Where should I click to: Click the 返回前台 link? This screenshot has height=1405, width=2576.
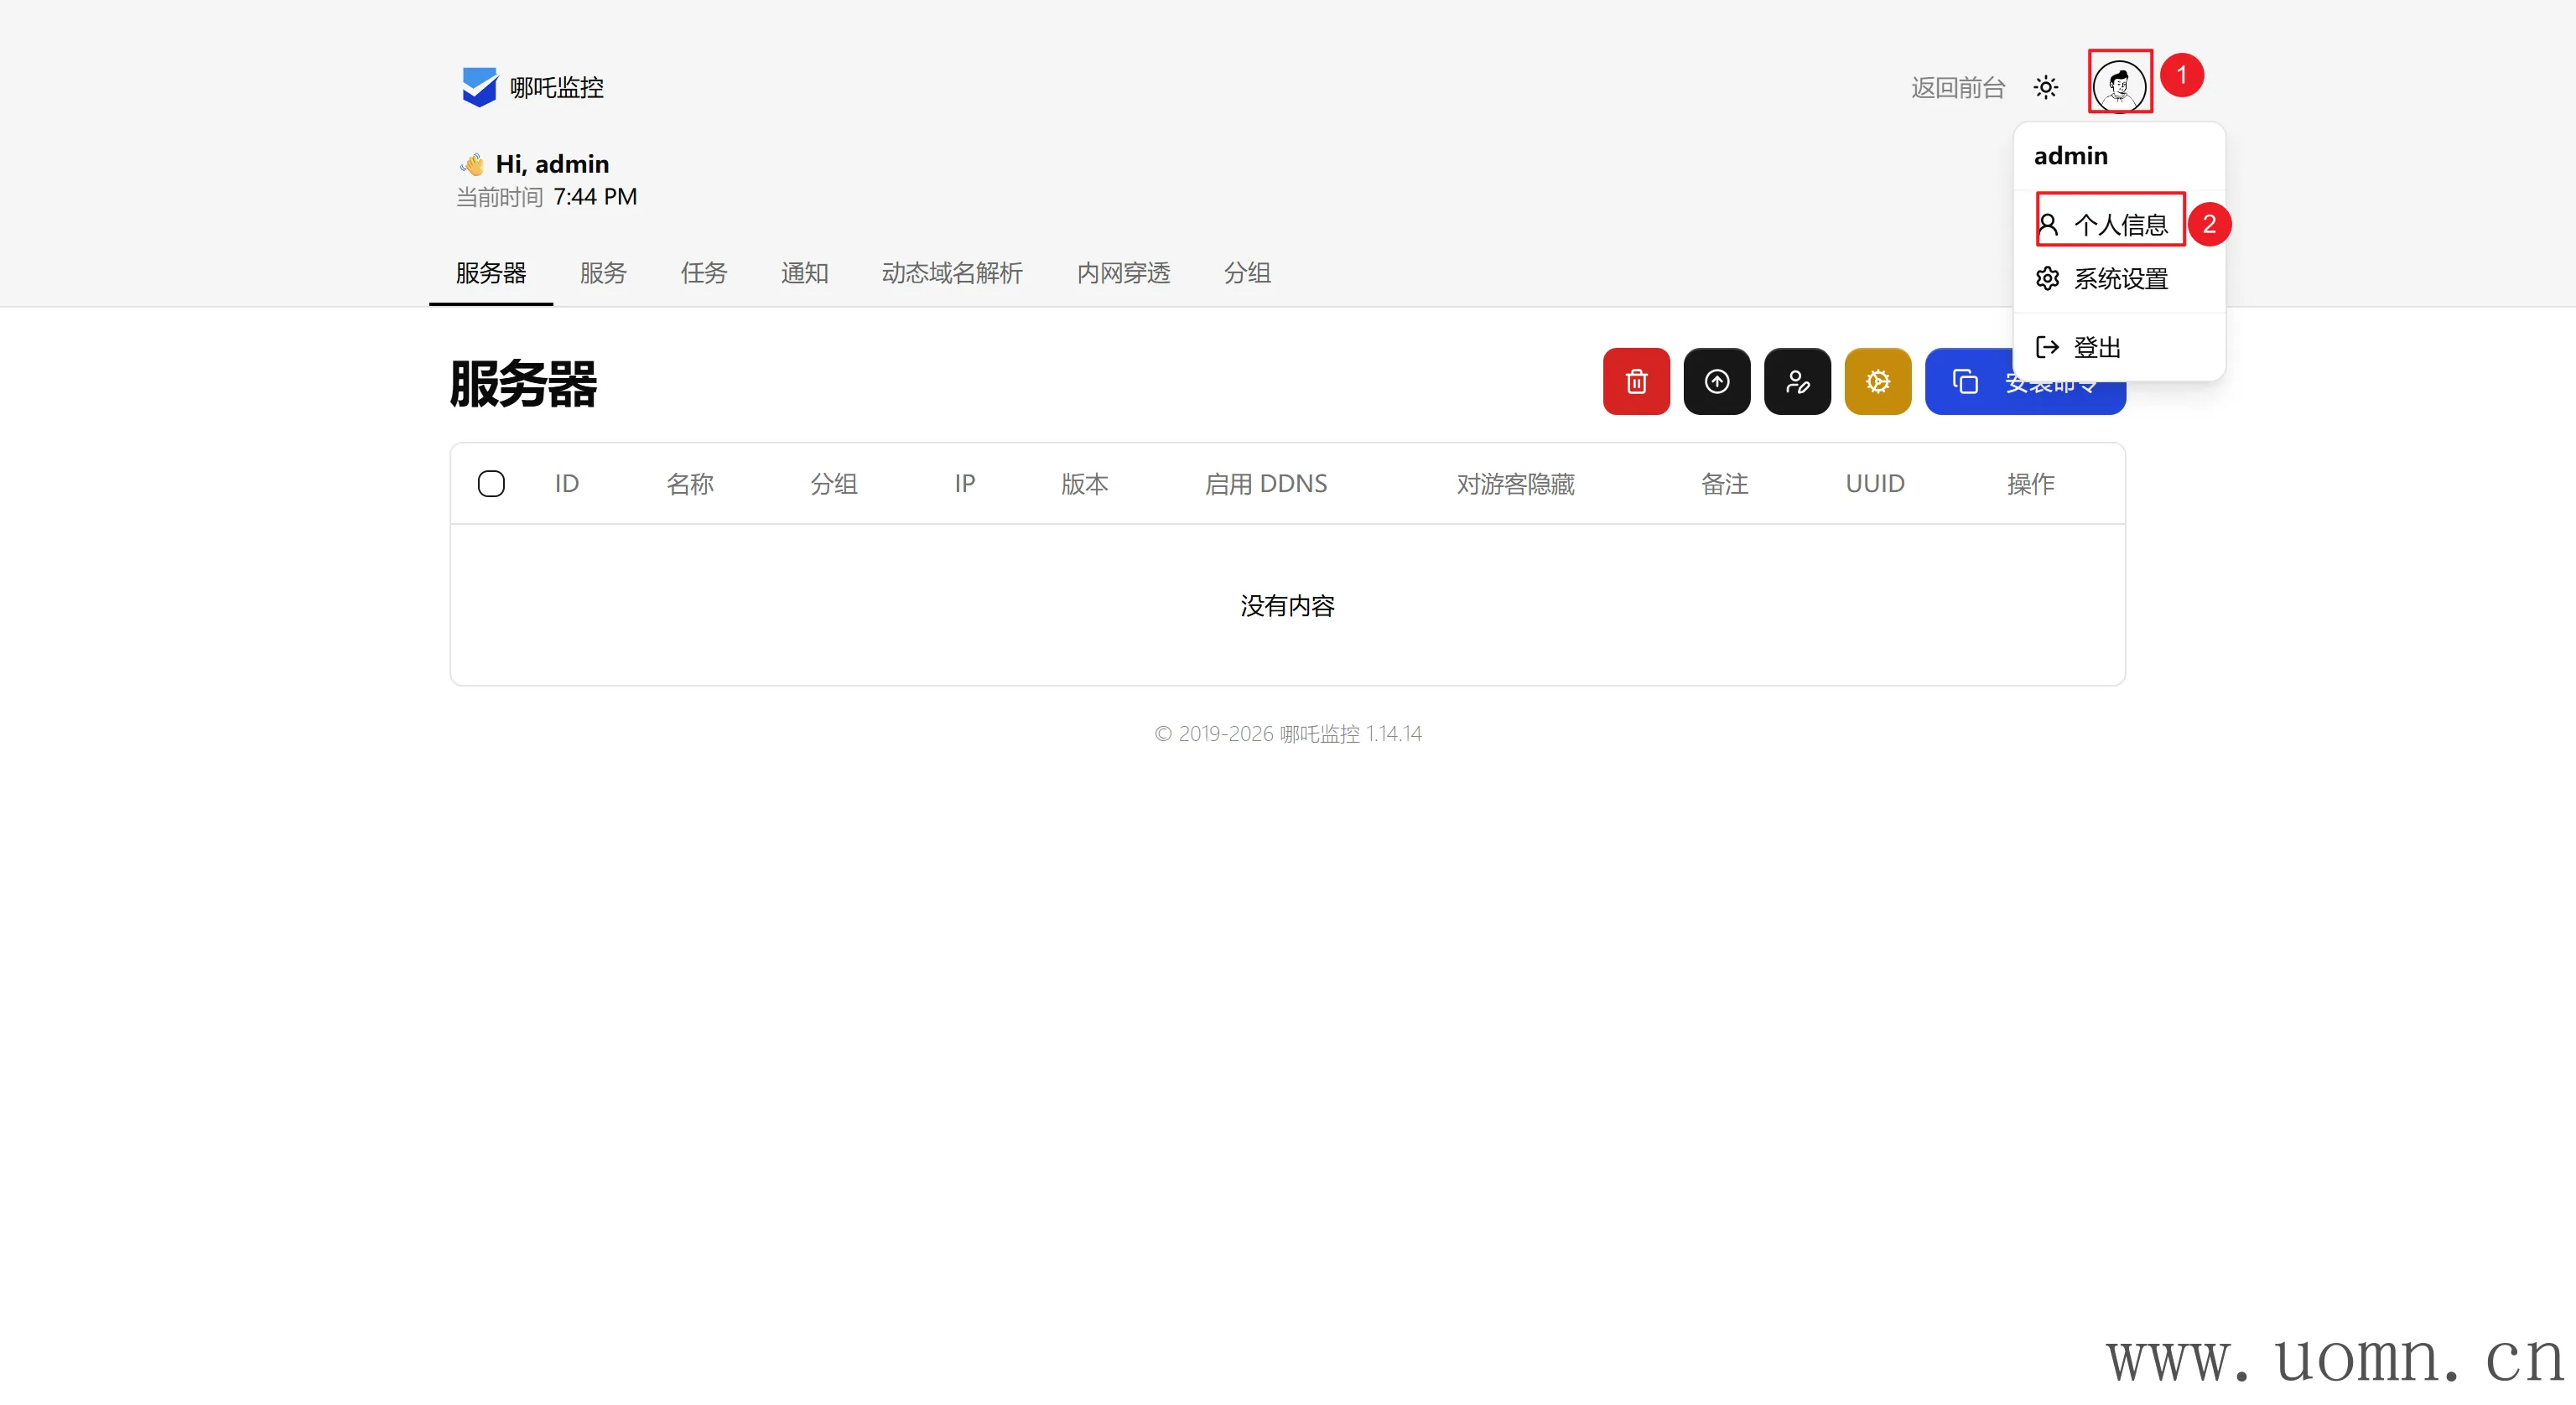[1957, 88]
